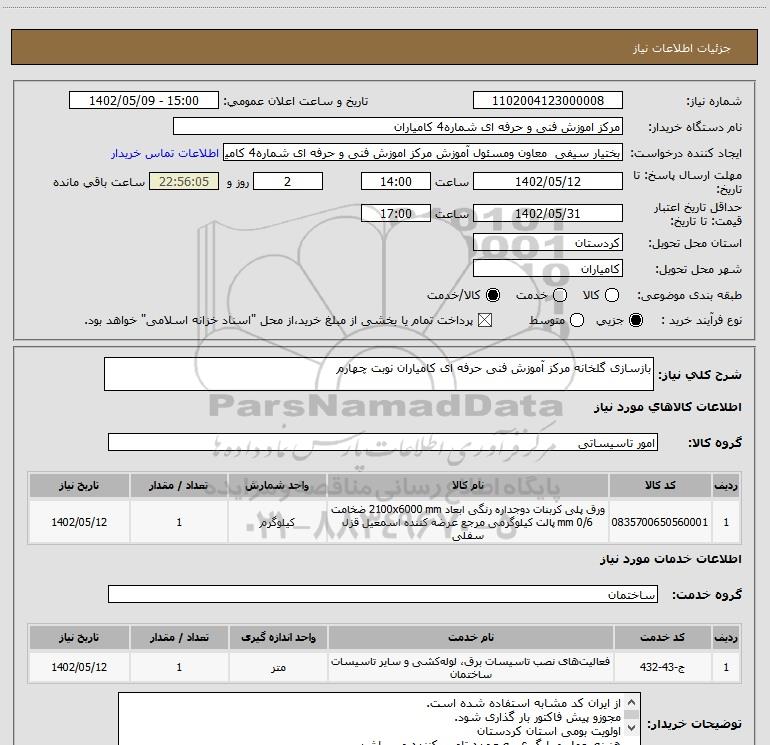Select the کالا radio button
This screenshot has height=745, width=770.
pos(611,295)
